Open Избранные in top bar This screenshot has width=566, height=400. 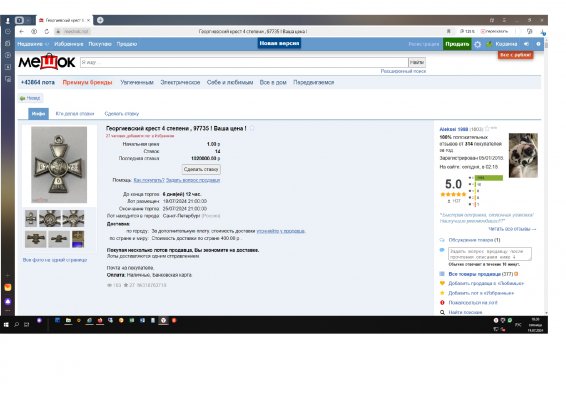(x=69, y=44)
